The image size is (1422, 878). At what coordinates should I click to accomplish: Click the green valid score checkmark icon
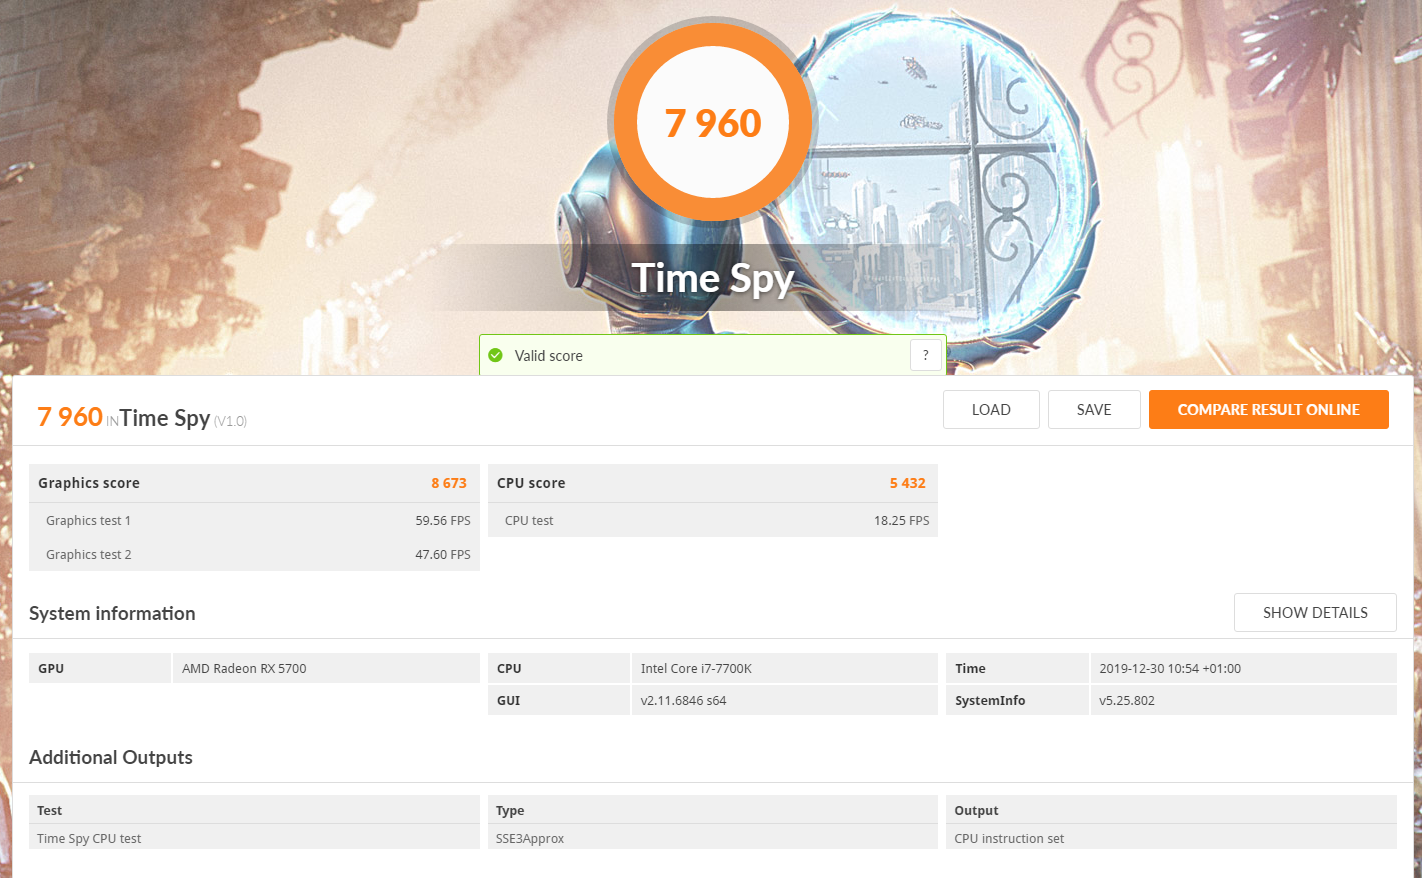495,355
